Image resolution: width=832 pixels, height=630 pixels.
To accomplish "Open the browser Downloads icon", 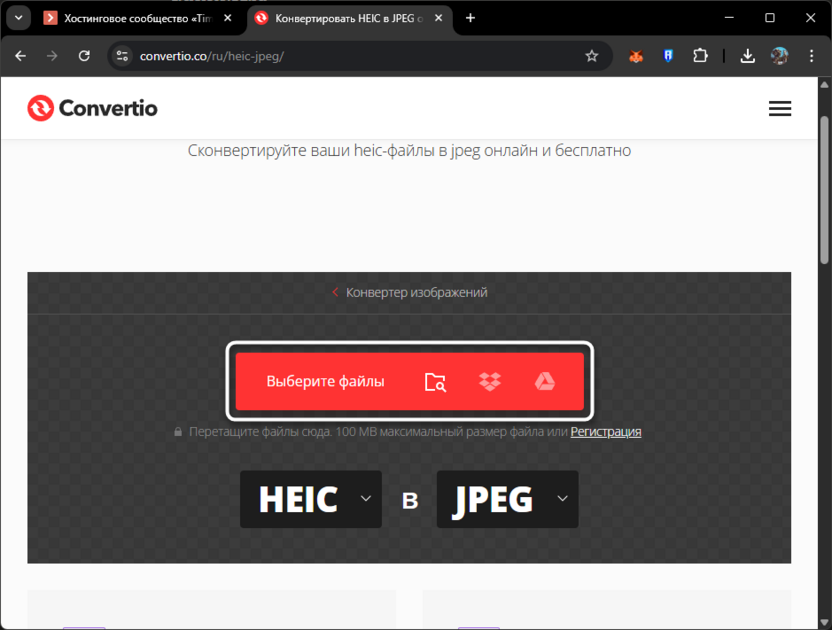I will point(747,56).
